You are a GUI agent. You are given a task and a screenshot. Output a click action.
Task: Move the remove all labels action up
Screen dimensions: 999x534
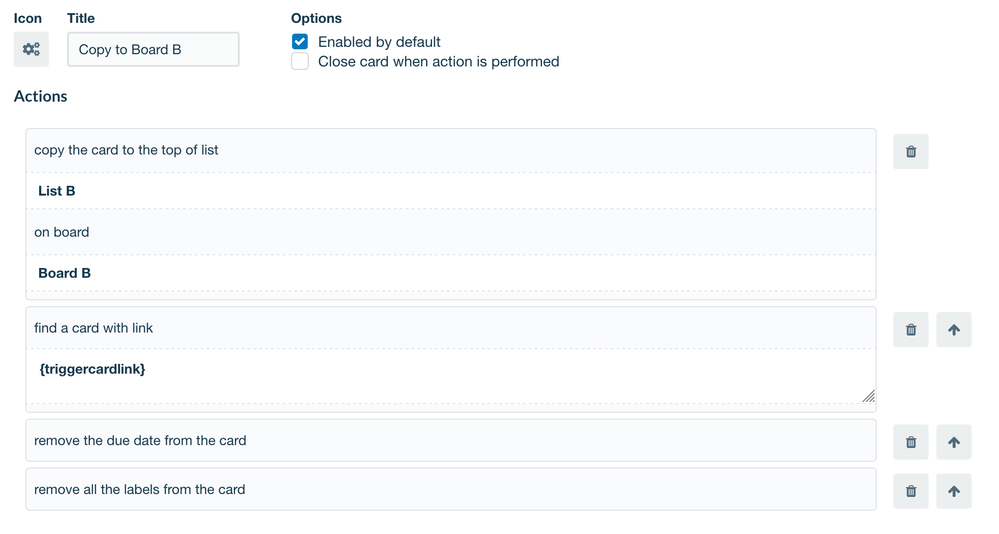point(953,491)
